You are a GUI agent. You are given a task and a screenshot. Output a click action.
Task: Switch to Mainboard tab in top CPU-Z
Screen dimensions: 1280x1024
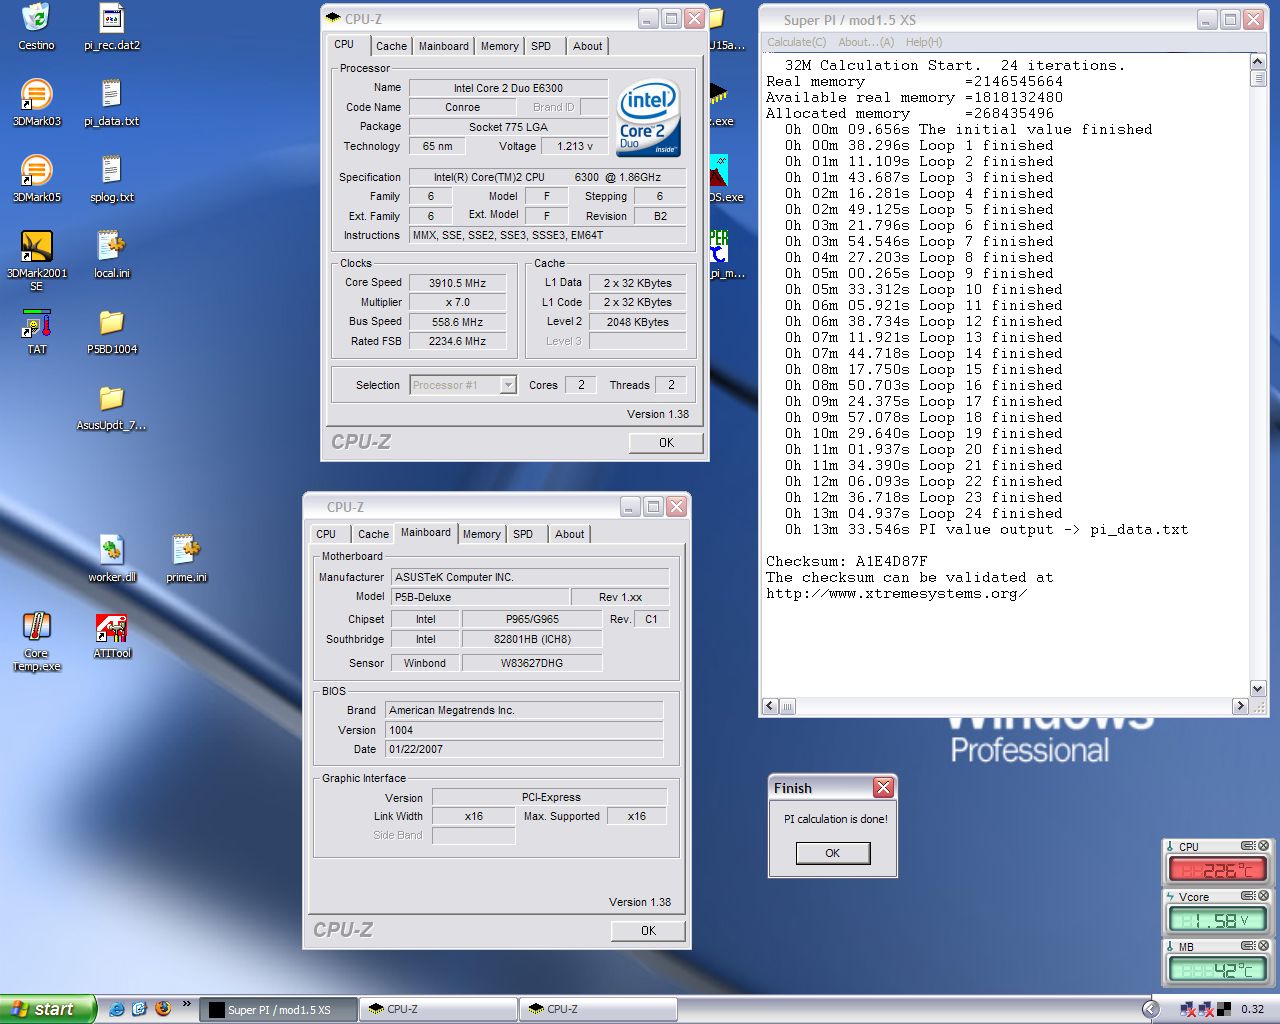443,46
